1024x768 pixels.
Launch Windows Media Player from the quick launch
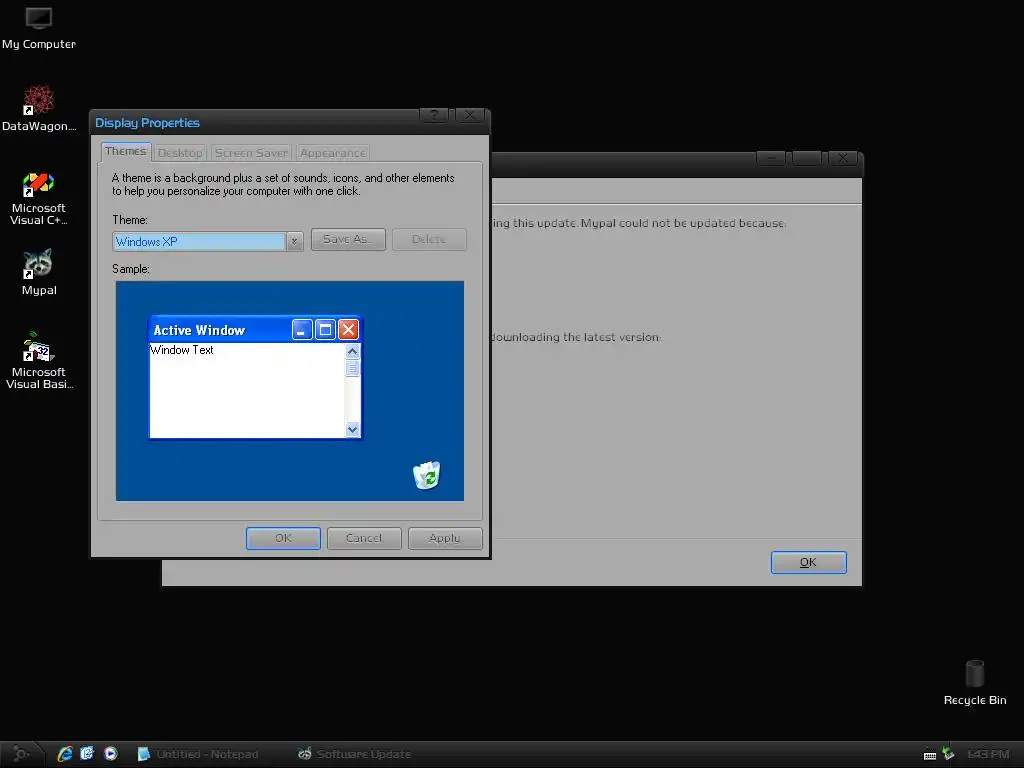pyautogui.click(x=110, y=754)
